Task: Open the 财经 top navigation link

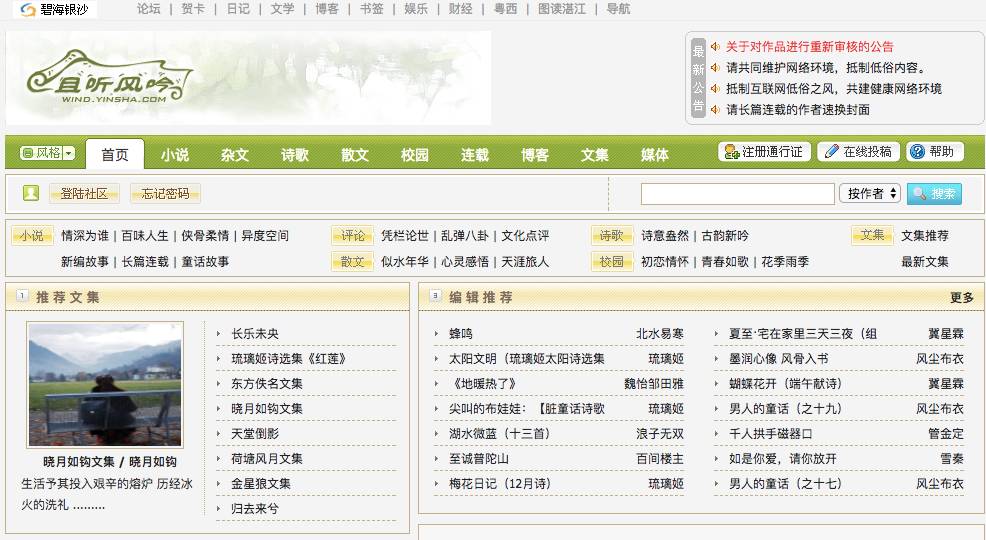Action: tap(460, 9)
